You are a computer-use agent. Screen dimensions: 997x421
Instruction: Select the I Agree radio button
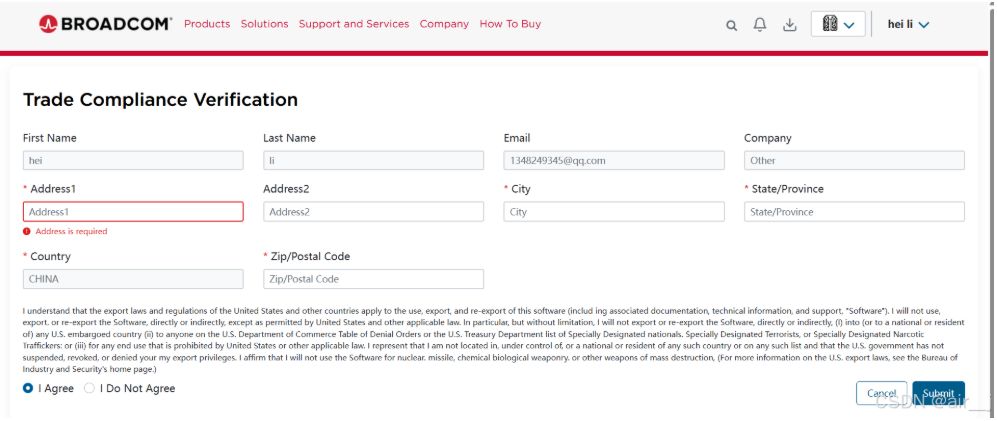coord(27,388)
